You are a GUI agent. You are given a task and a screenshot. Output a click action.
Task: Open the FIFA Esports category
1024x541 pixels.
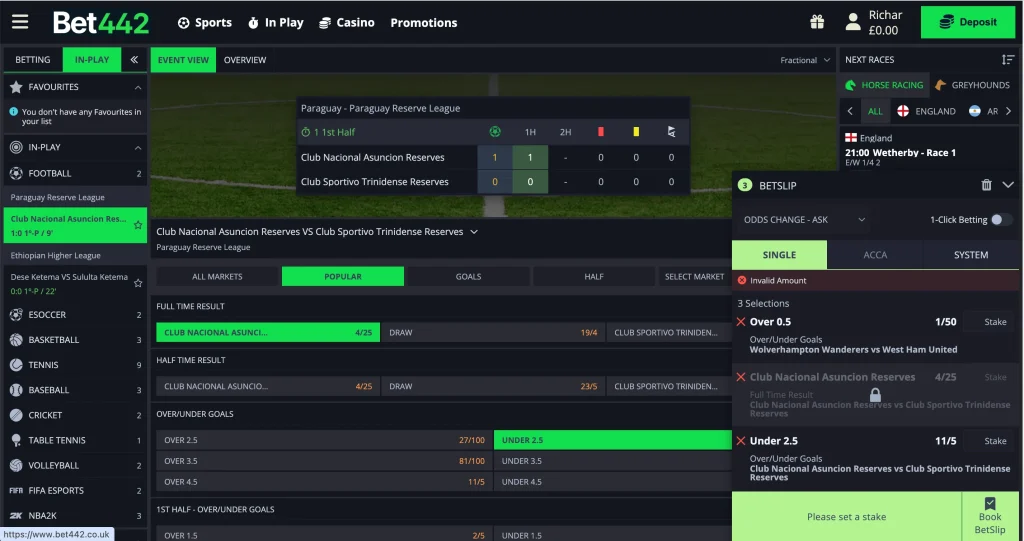(75, 491)
